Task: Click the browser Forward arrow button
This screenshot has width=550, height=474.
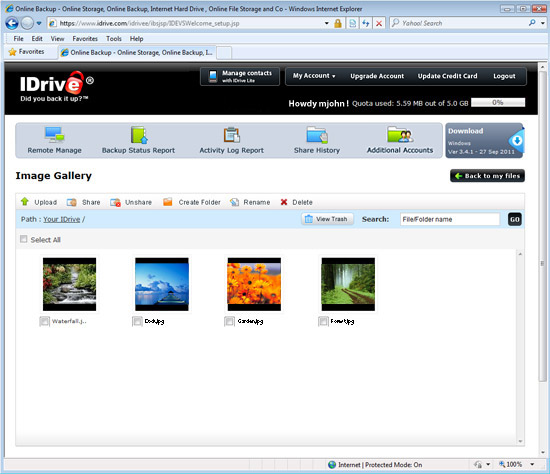Action: [x=27, y=24]
